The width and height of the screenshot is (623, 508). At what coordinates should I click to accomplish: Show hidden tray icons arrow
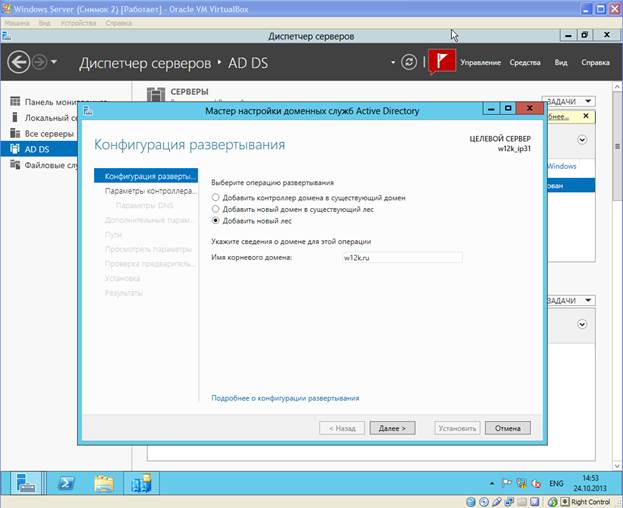click(492, 483)
